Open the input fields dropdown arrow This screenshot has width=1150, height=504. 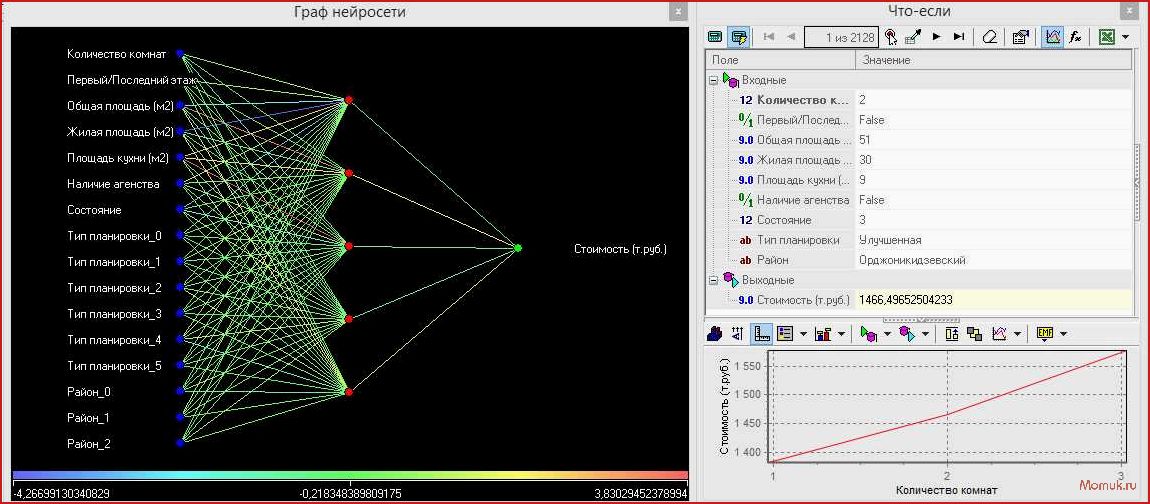pyautogui.click(x=887, y=335)
